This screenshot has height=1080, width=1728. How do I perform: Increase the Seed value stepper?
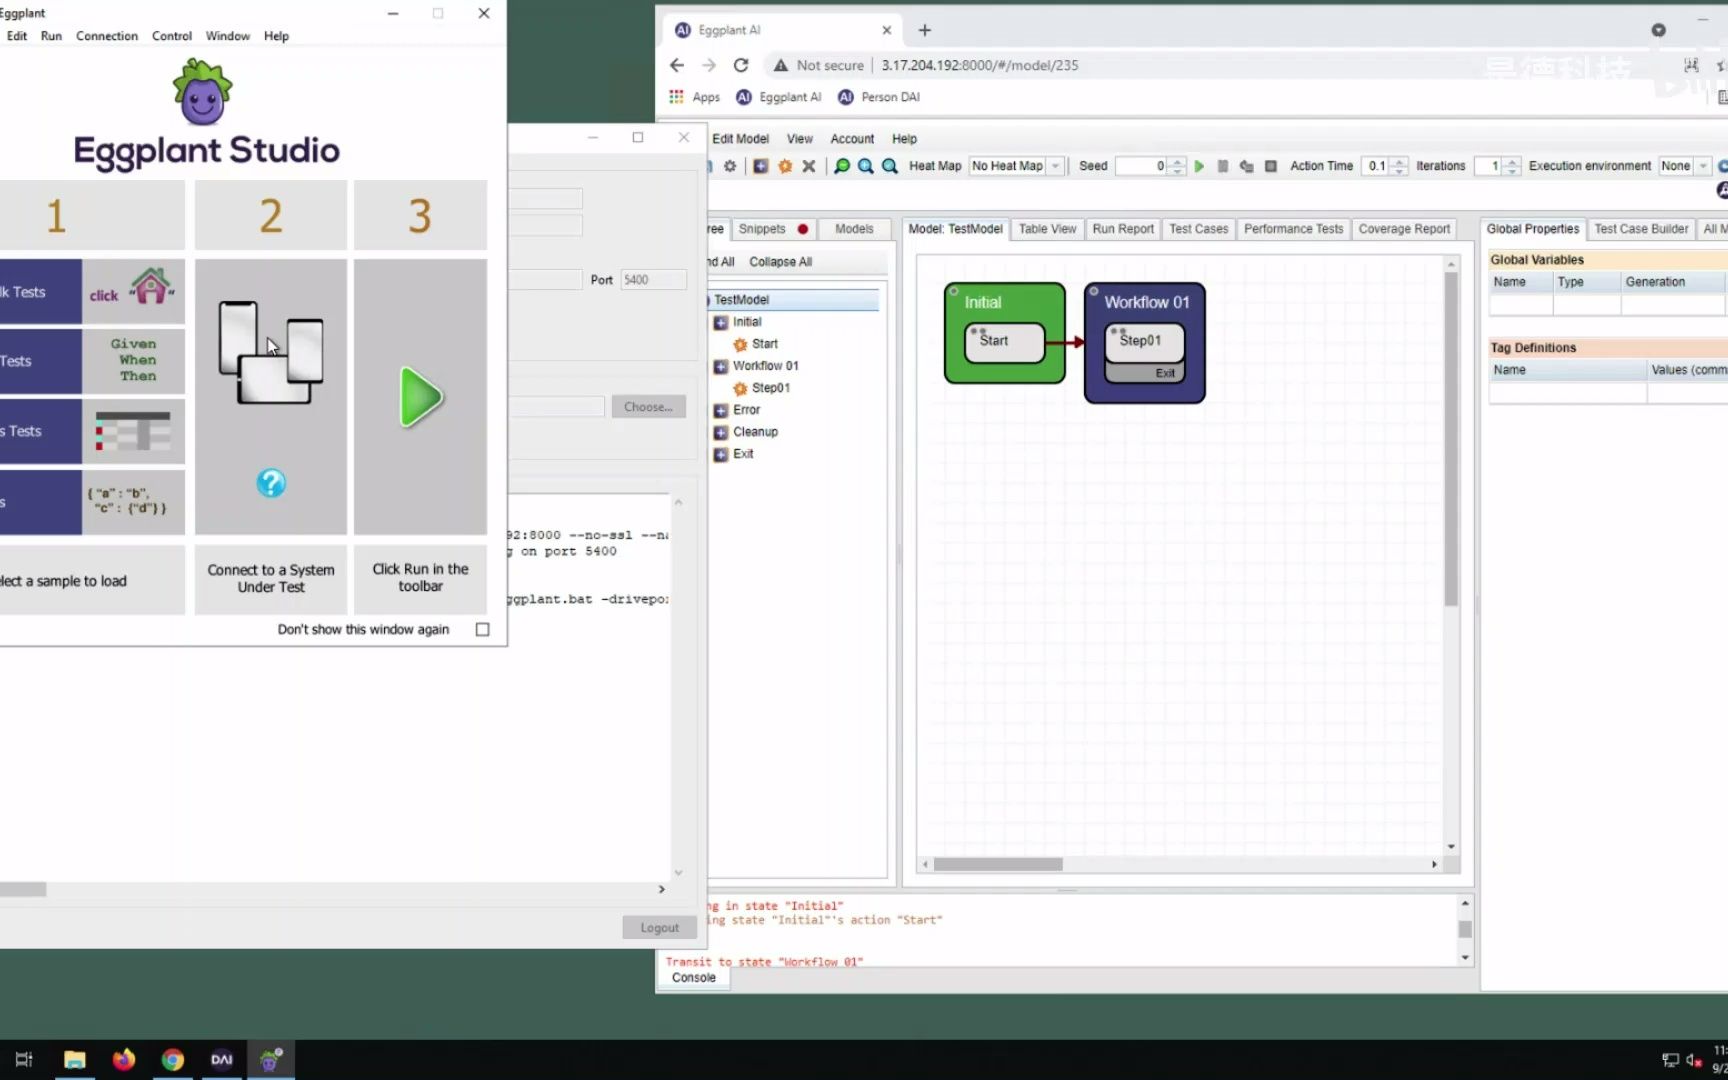(x=1177, y=162)
